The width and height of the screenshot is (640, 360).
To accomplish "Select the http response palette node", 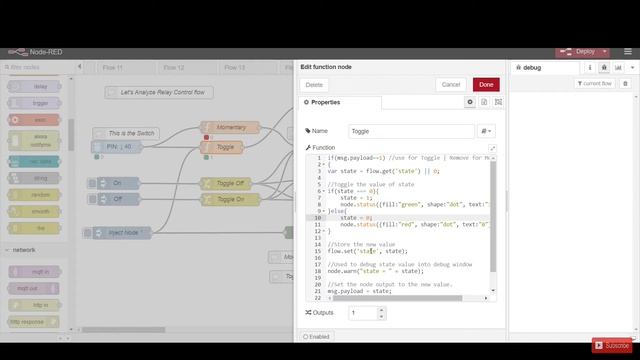I will click(x=33, y=322).
